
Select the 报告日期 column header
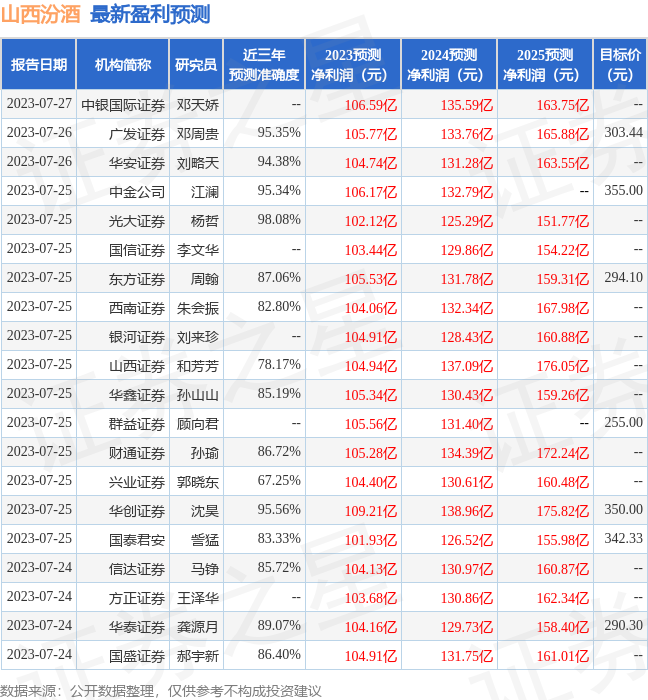pyautogui.click(x=39, y=64)
